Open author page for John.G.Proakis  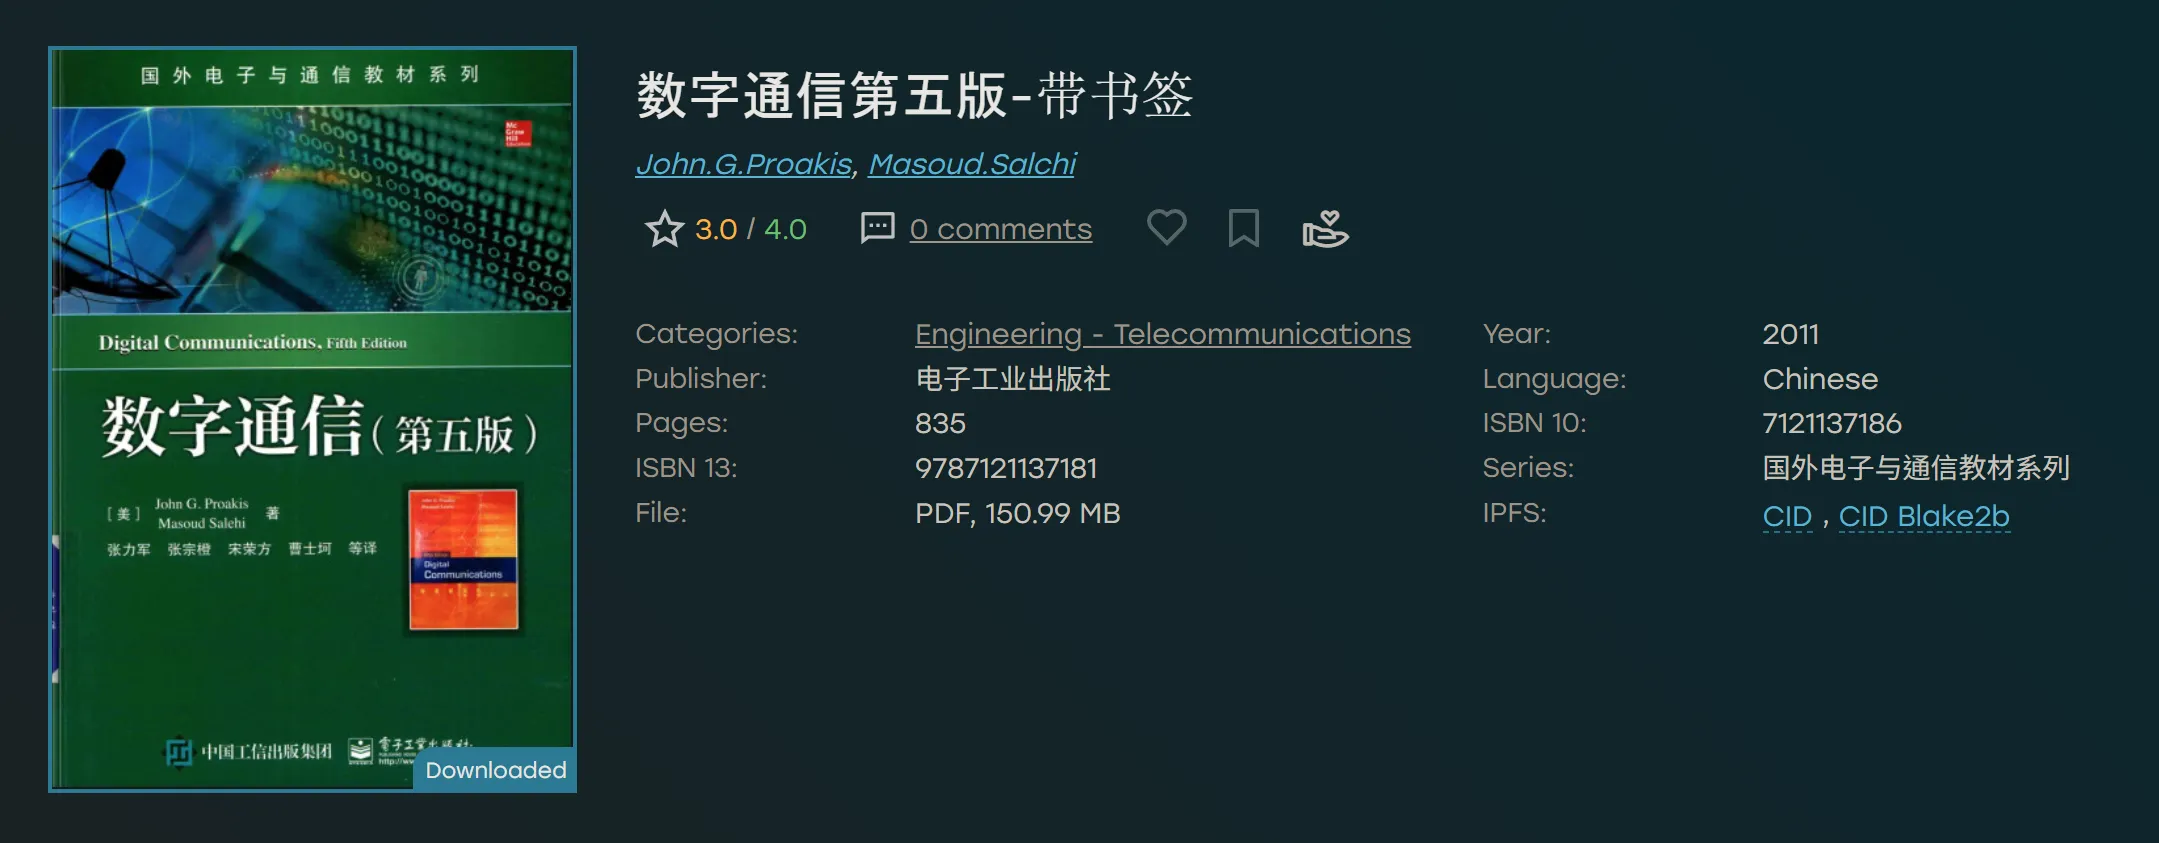pyautogui.click(x=741, y=162)
